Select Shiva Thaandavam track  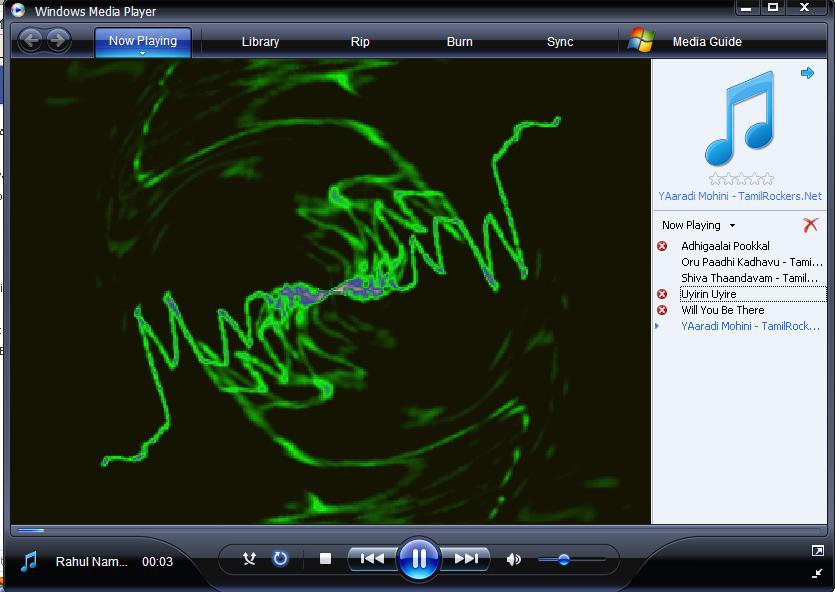(749, 278)
